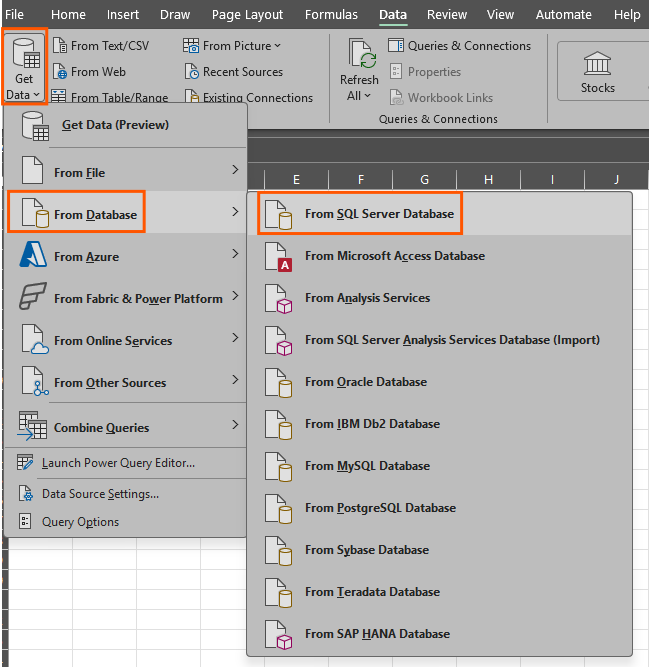Choose From IBM Db2 Database
The width and height of the screenshot is (649, 667).
439,424
